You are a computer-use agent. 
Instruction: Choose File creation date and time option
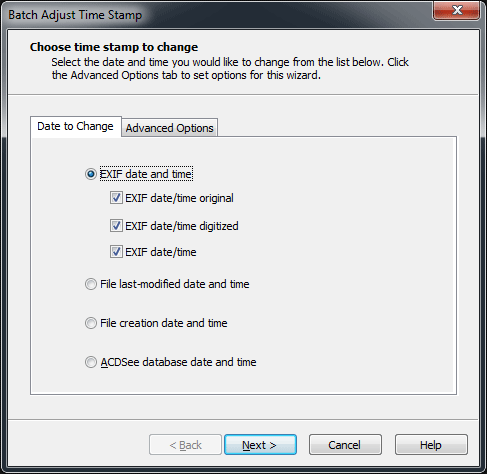(x=91, y=323)
